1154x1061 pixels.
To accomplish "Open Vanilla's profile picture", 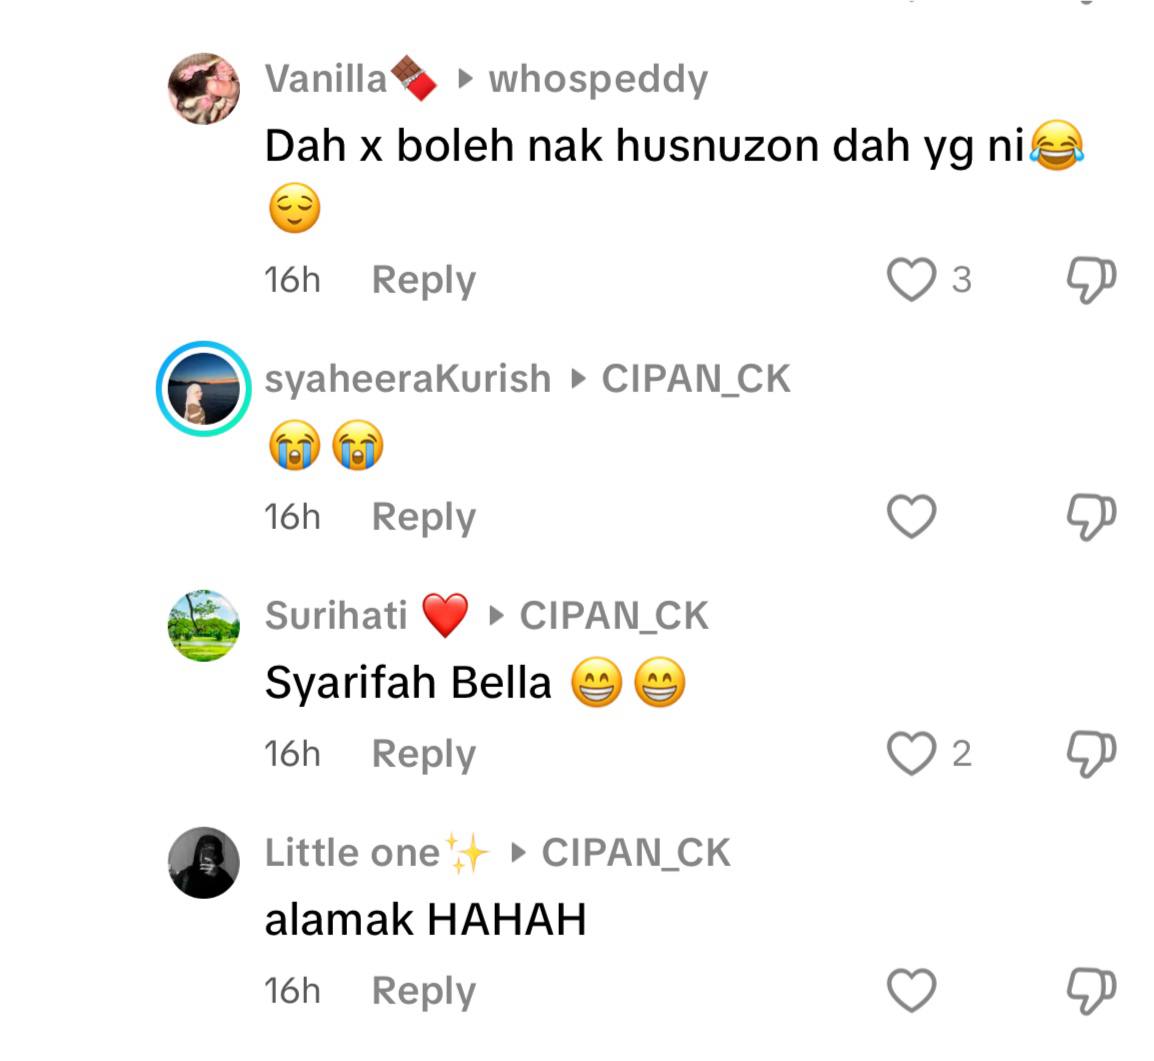I will (x=204, y=88).
